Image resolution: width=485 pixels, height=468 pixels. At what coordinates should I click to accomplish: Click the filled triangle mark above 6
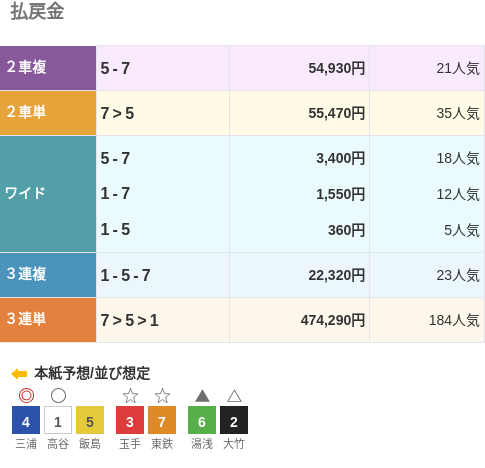pyautogui.click(x=202, y=396)
